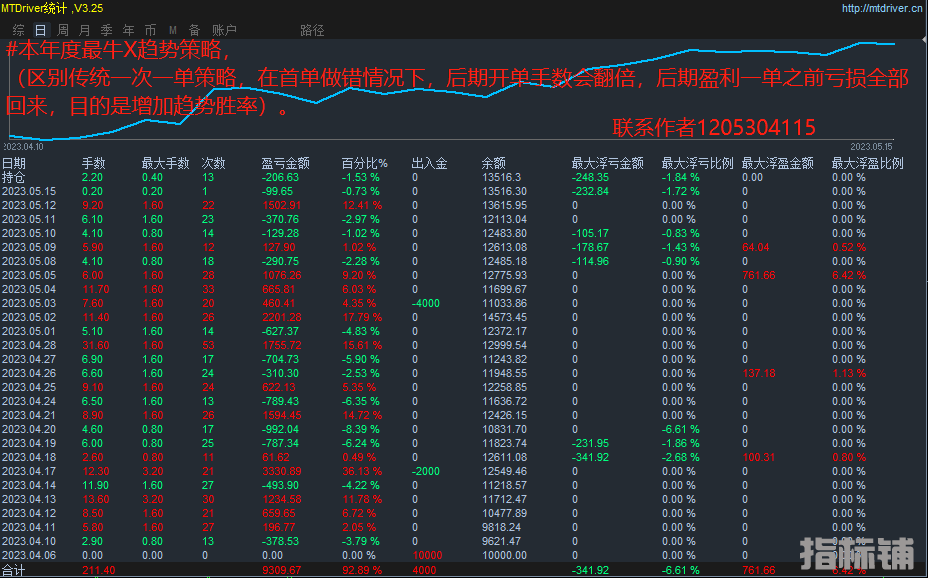Open the 备 notes tab
The height and width of the screenshot is (578, 928).
[x=195, y=30]
